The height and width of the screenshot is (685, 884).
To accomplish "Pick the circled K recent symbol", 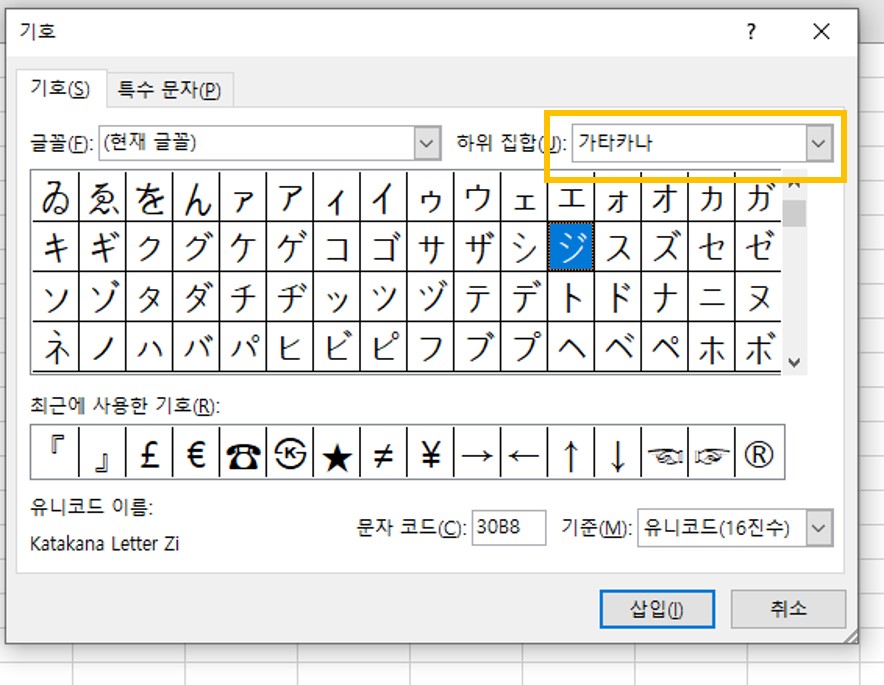I will click(x=290, y=452).
